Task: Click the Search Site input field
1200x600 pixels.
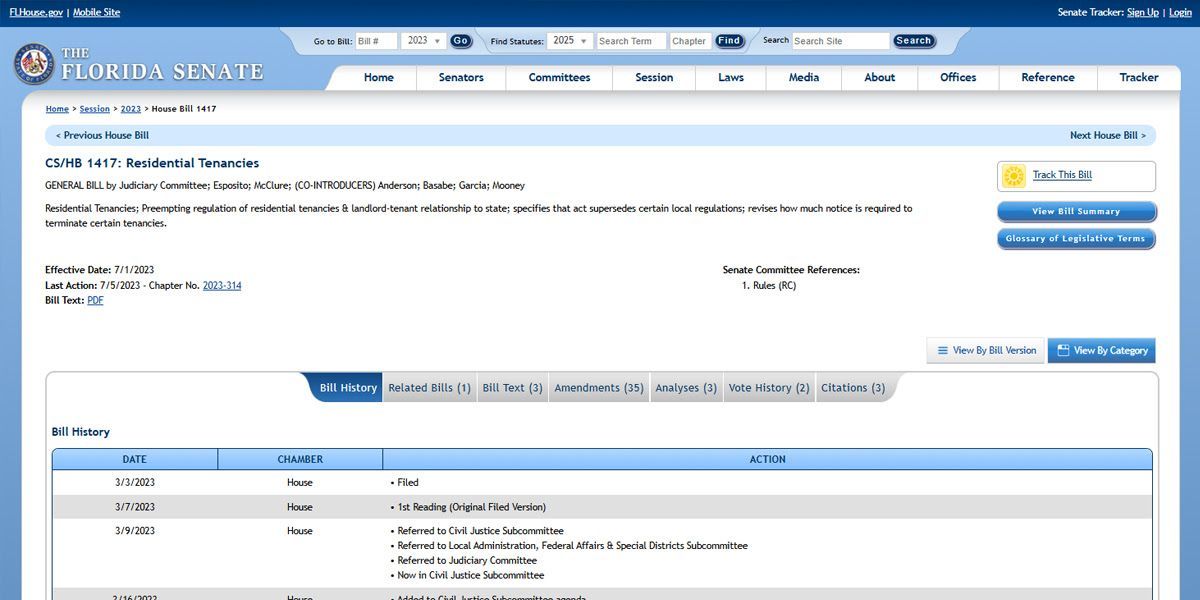Action: [840, 41]
